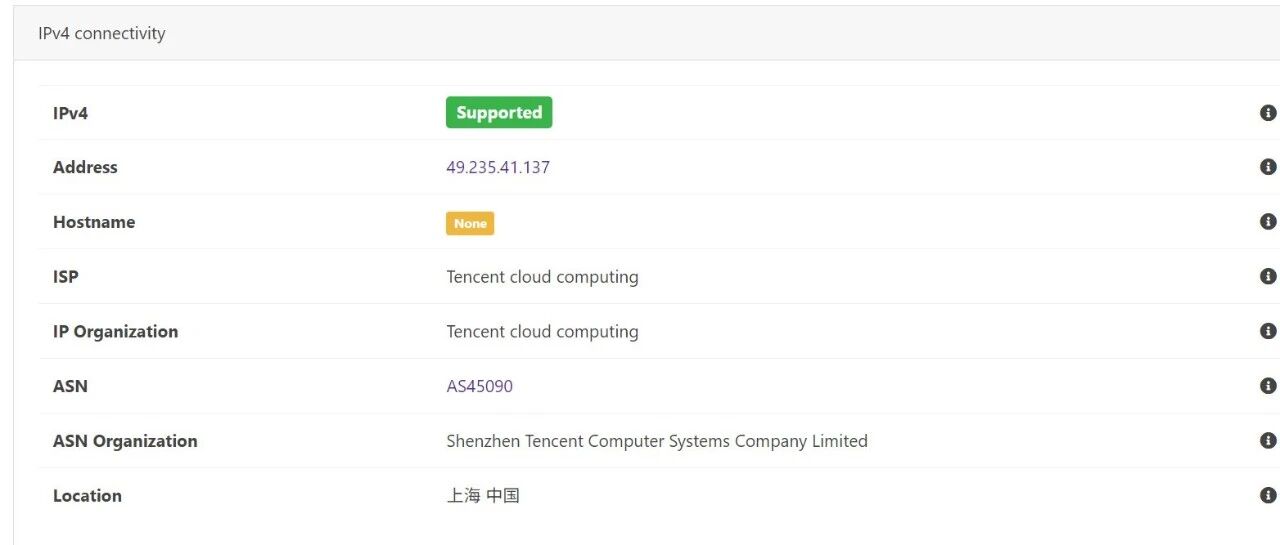1280x545 pixels.
Task: Click the IPv4 row label
Action: coord(71,113)
